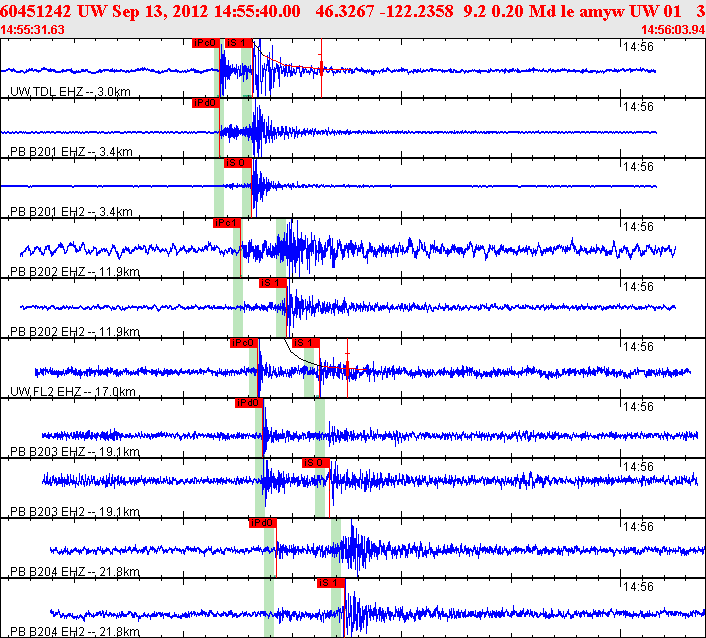Click the event ID 60451242 in the title
Image resolution: width=706 pixels, height=638 pixels.
click(36, 11)
